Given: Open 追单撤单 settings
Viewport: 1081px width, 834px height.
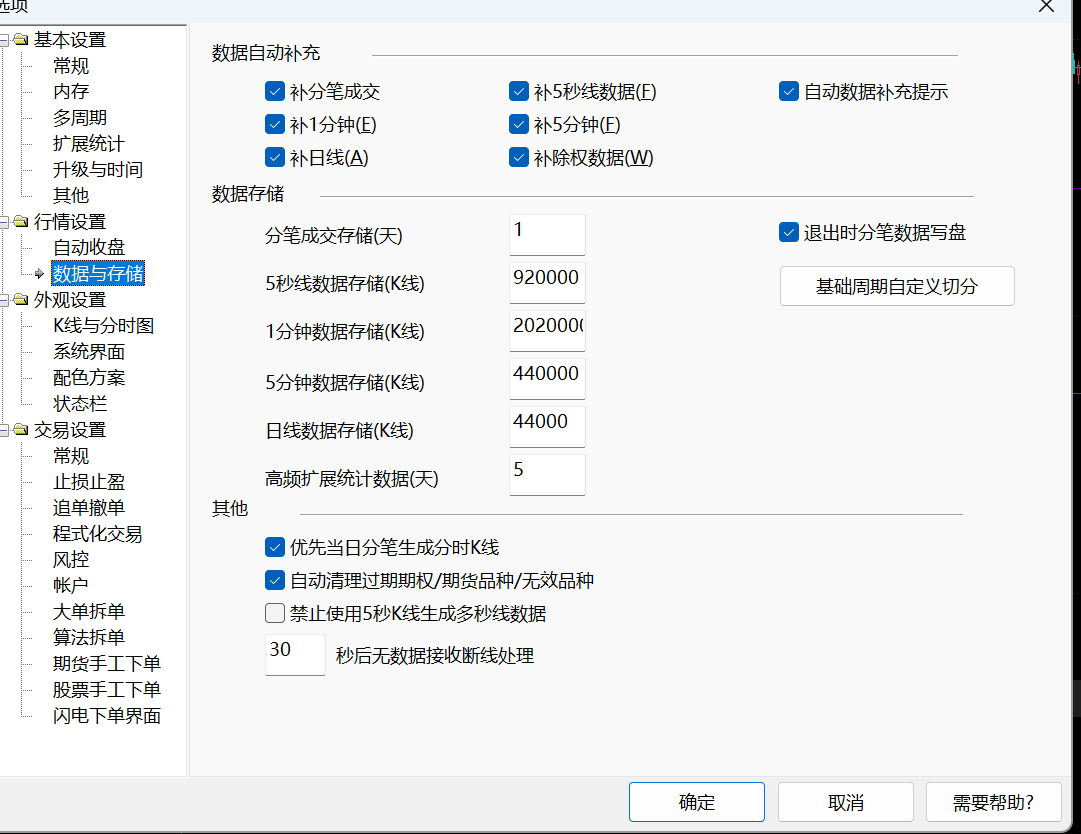Looking at the screenshot, I should 89,508.
